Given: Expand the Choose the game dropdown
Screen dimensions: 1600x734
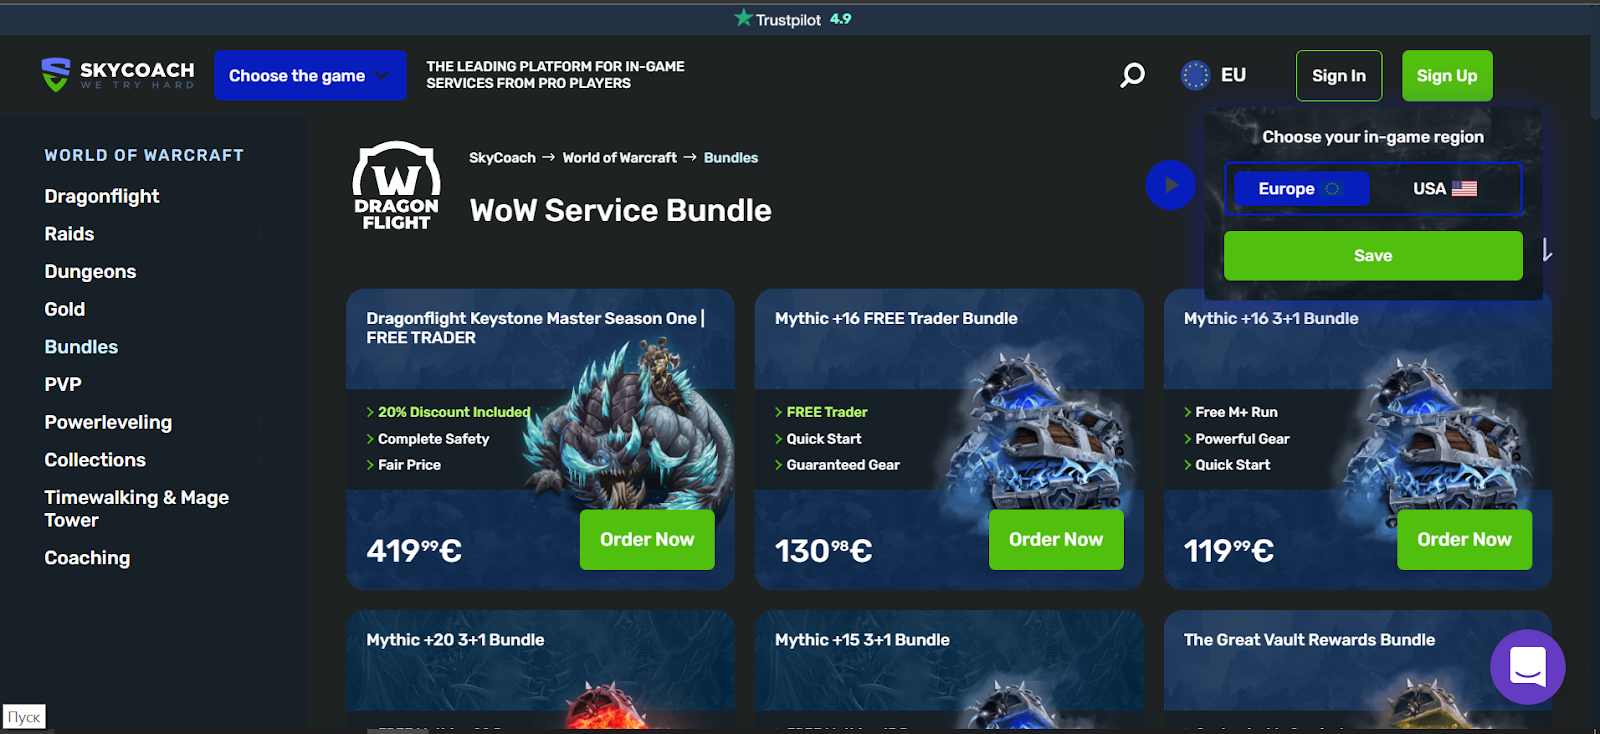Looking at the screenshot, I should pos(310,75).
